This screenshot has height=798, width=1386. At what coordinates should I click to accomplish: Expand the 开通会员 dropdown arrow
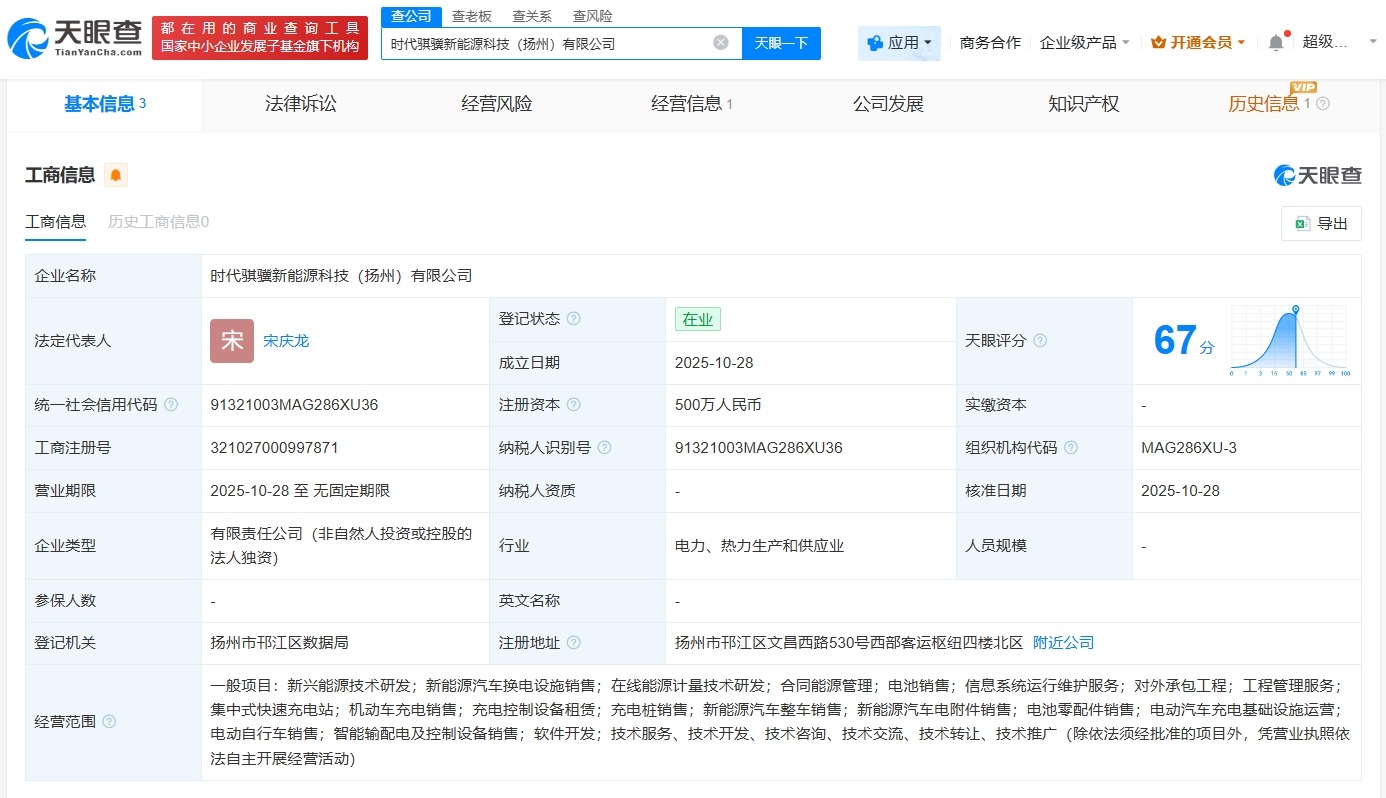[1243, 41]
